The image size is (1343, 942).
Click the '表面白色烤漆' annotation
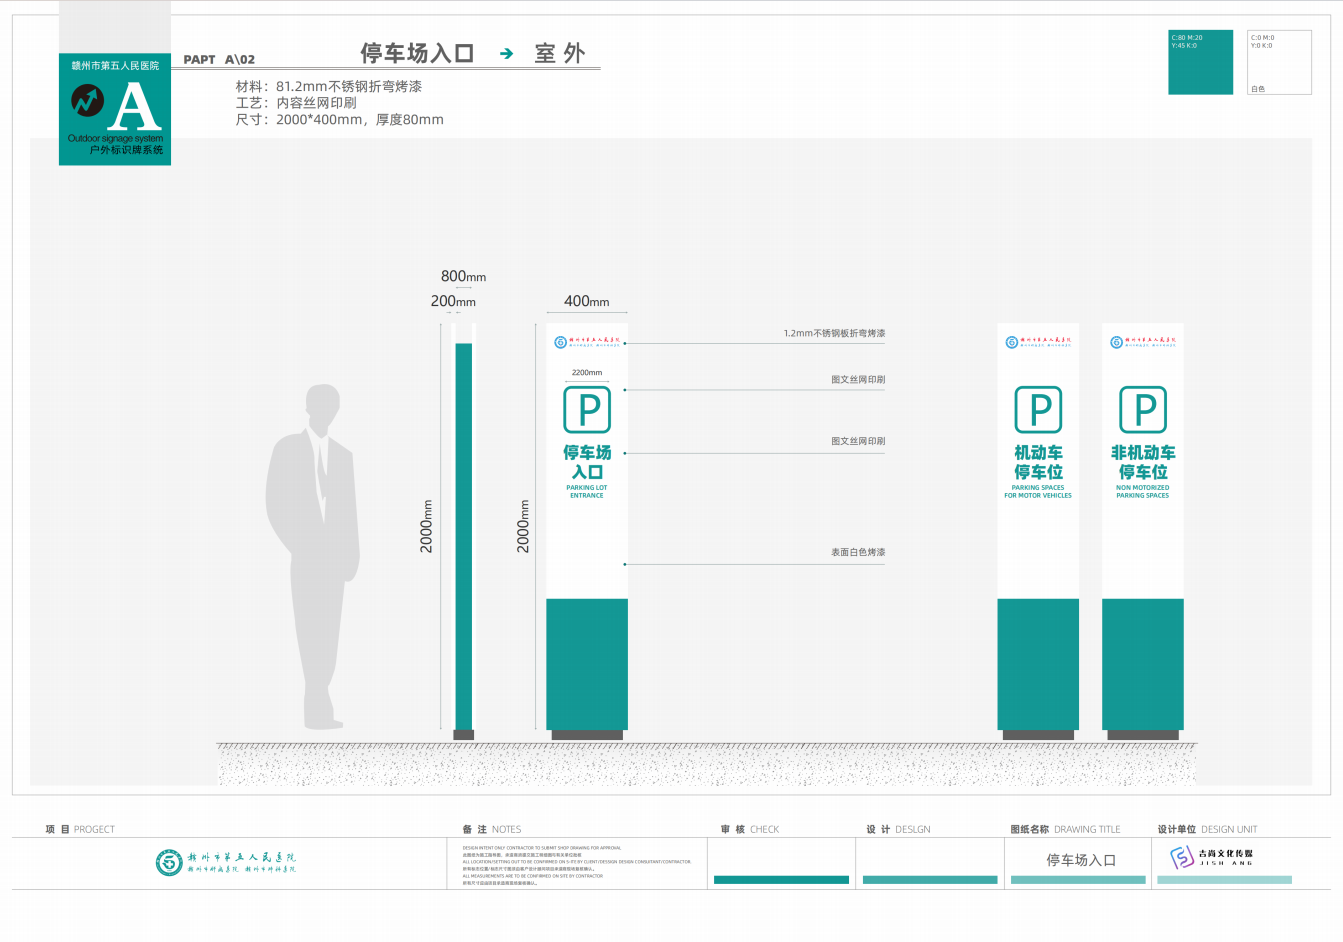tap(858, 552)
